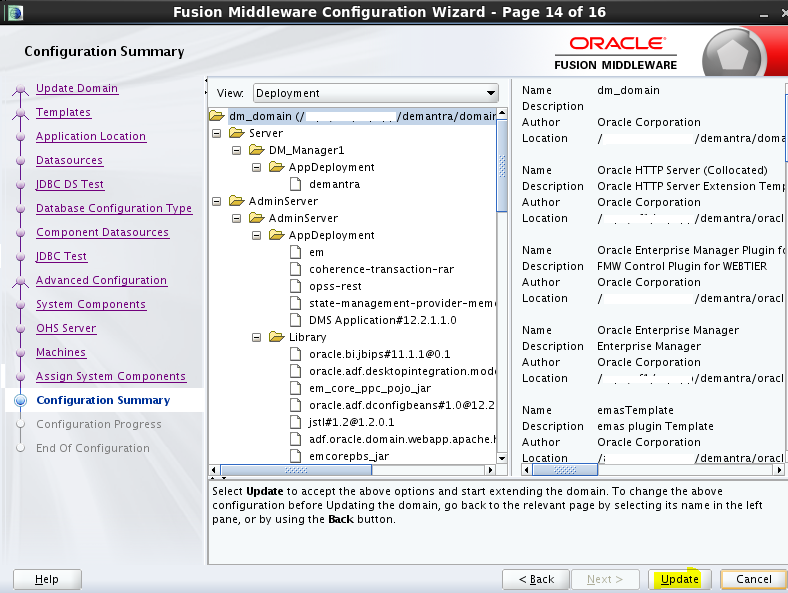Viewport: 788px width, 593px height.
Task: Click the oracle.bi.jbips library file icon
Action: pos(296,354)
